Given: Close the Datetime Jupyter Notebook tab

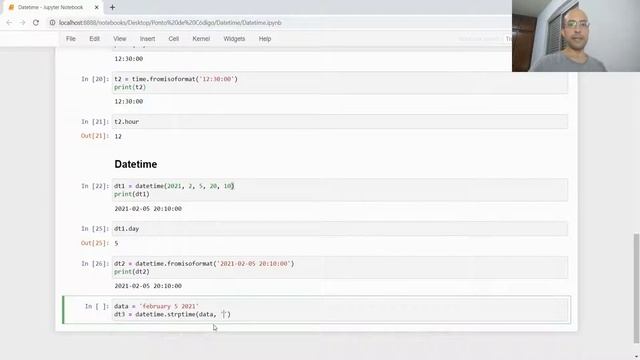Looking at the screenshot, I should point(97,7).
